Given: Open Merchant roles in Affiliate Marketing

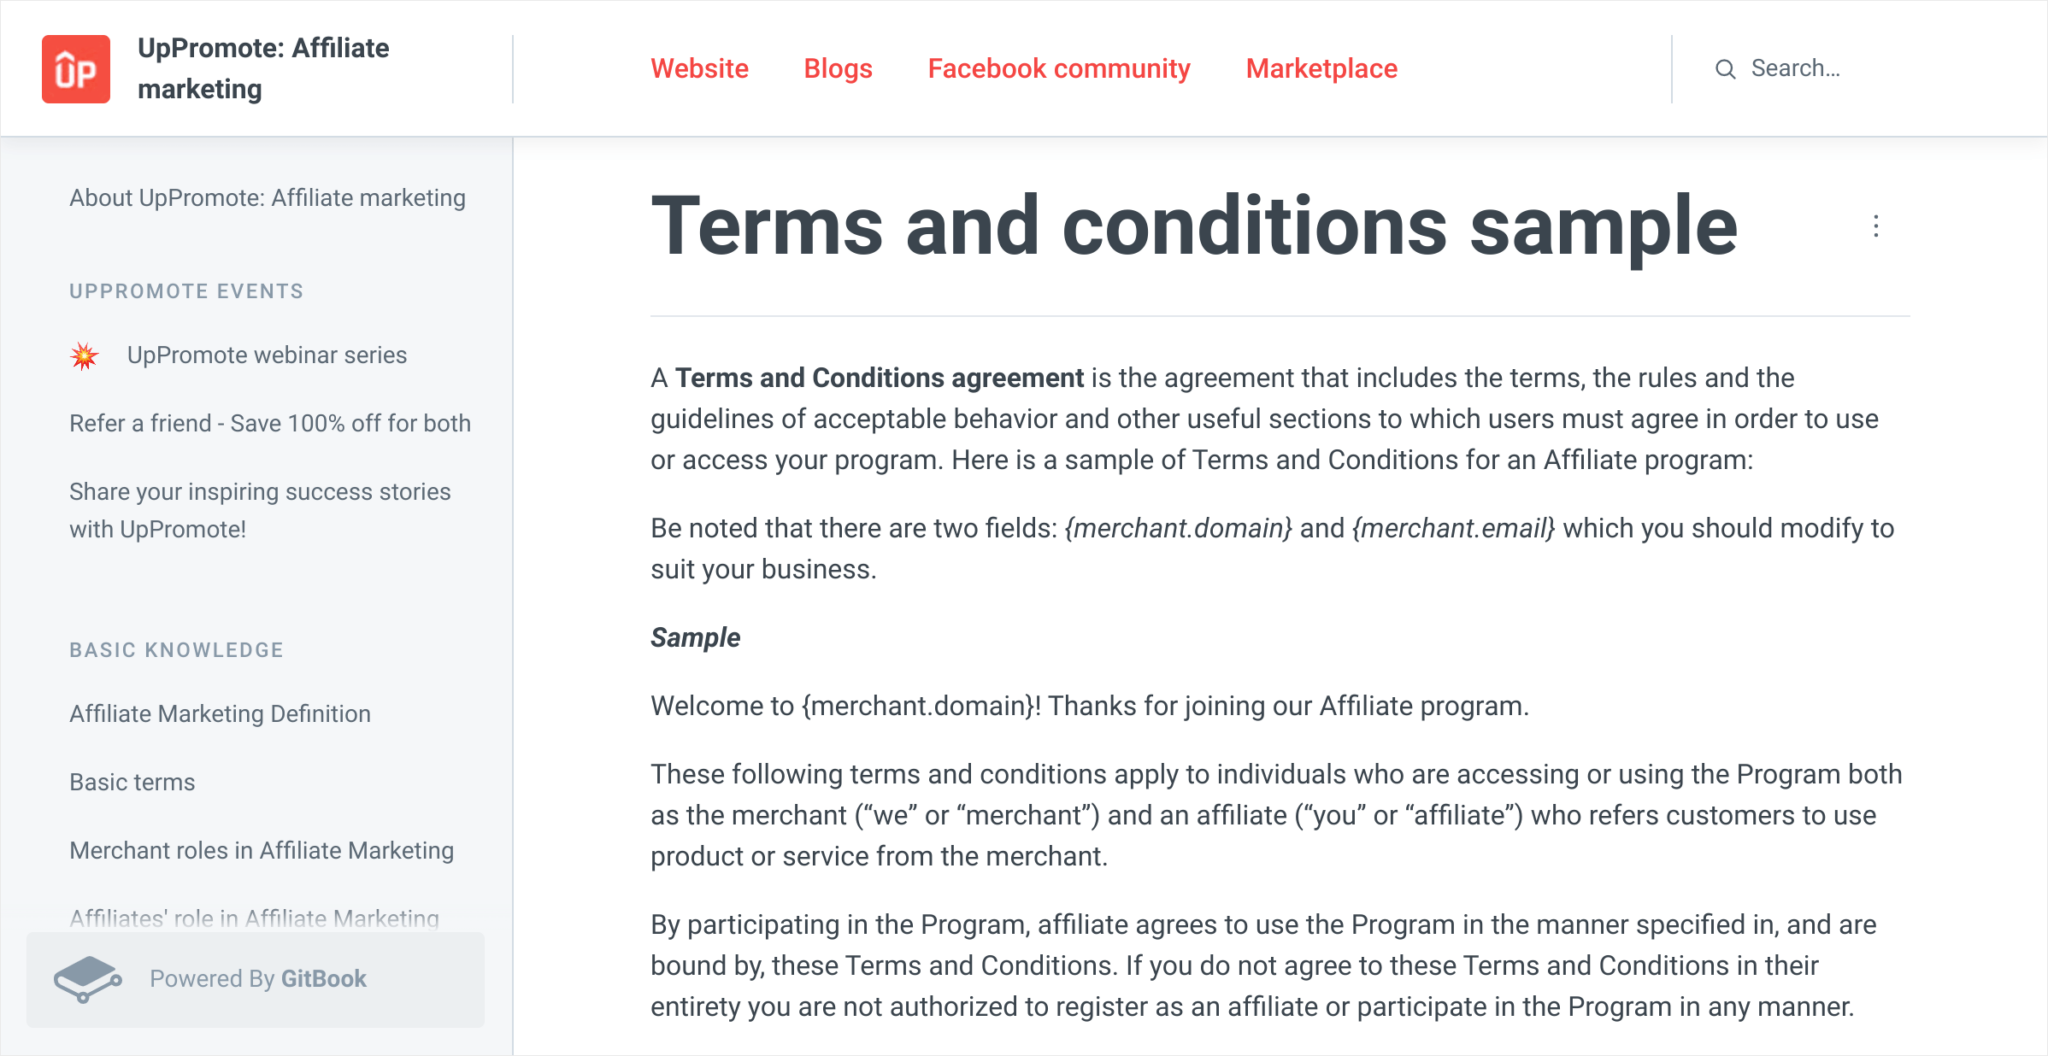Looking at the screenshot, I should [x=261, y=850].
